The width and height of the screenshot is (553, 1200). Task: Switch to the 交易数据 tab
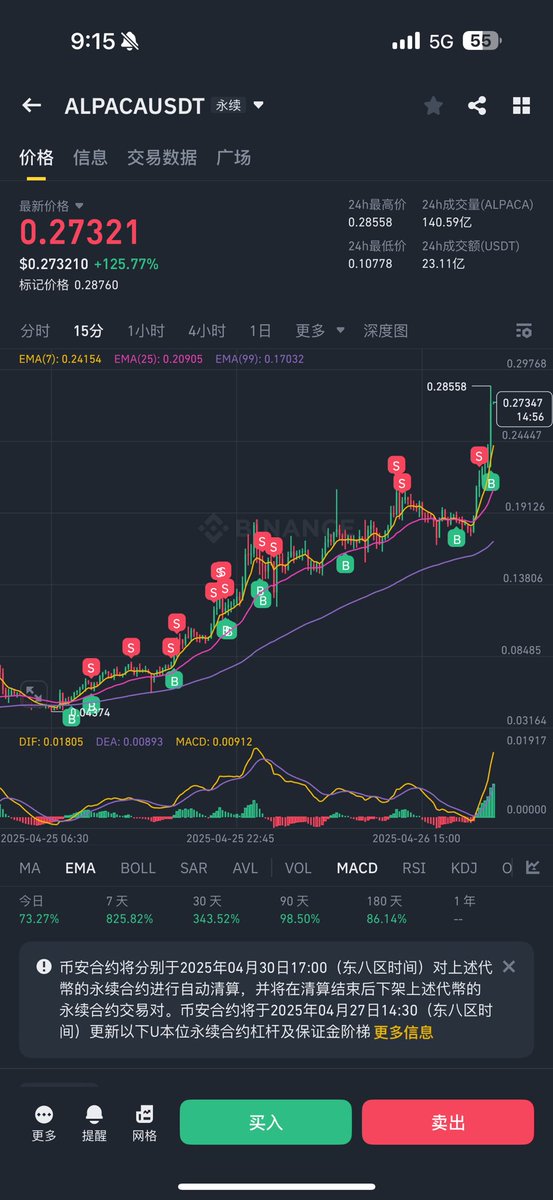click(162, 157)
